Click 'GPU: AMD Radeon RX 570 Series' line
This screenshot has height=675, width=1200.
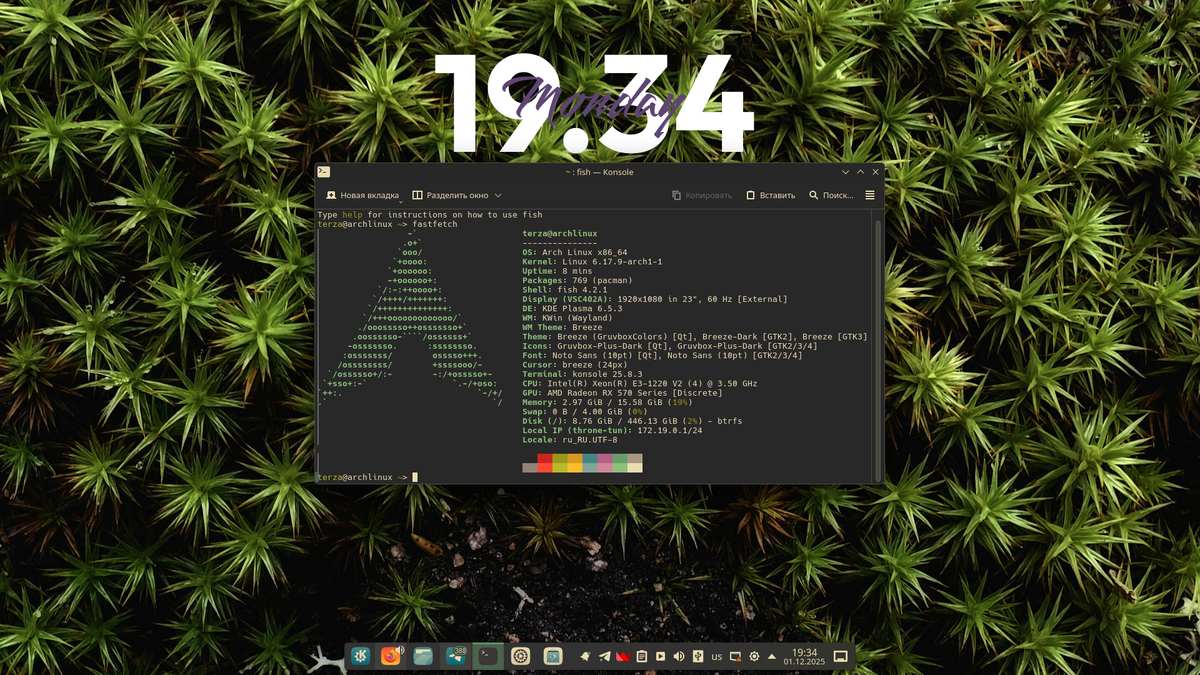click(622, 392)
